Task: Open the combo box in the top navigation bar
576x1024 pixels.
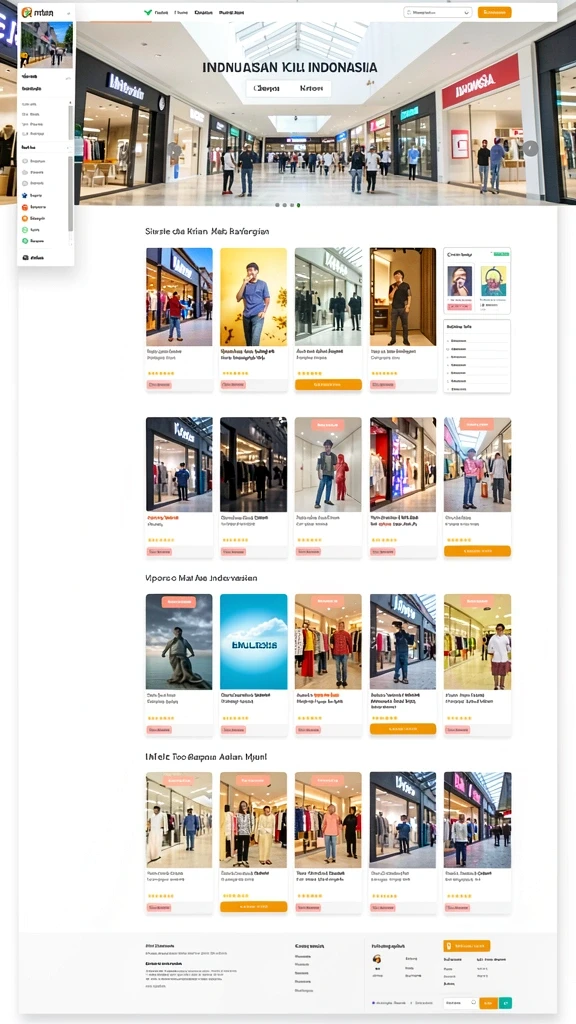Action: click(438, 12)
